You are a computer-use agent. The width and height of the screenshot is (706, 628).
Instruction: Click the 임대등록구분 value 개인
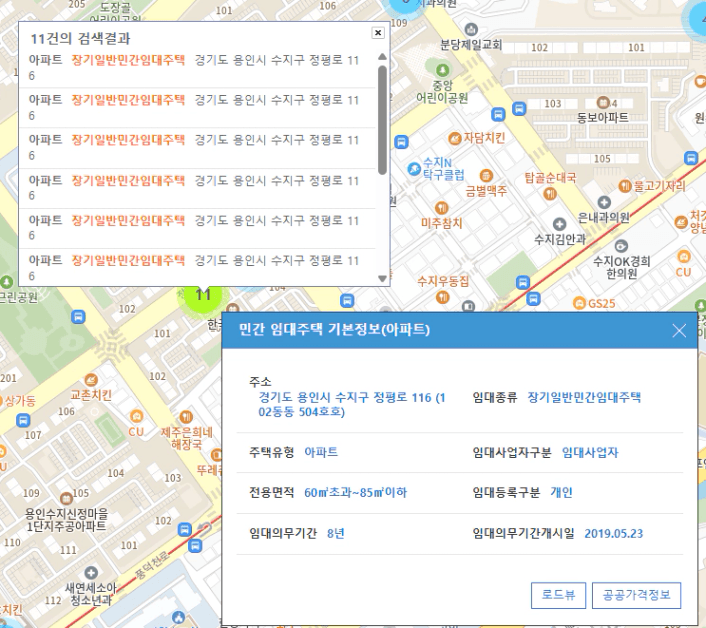click(561, 492)
